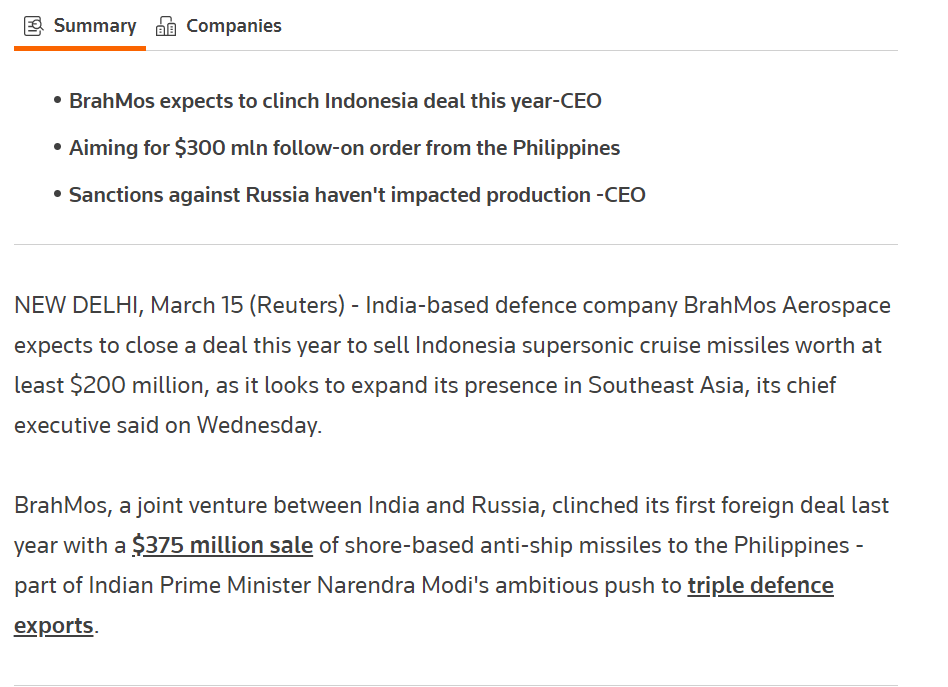Click the Summary tab document icon
Image resolution: width=948 pixels, height=687 pixels.
tap(34, 26)
